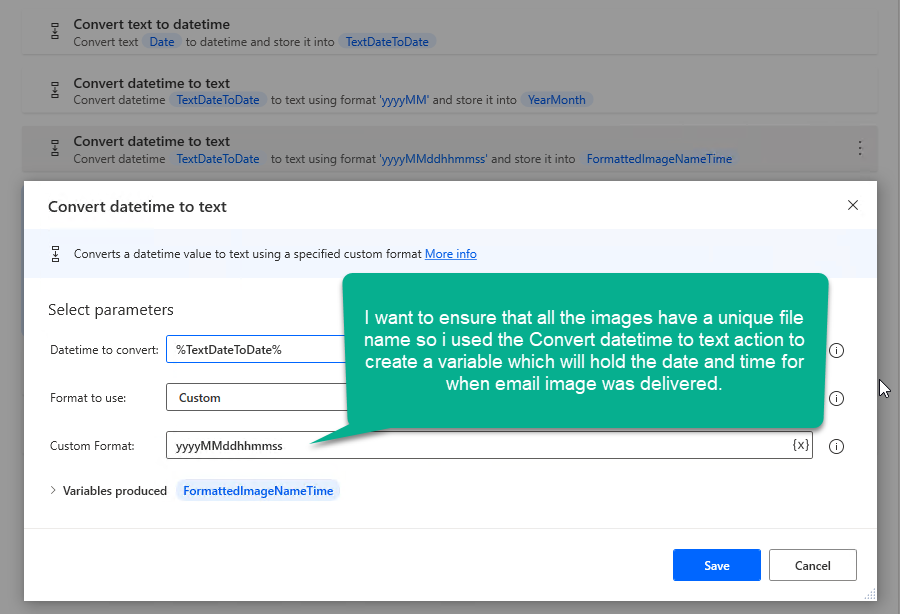Select the Convert text to datetime action title

[152, 24]
